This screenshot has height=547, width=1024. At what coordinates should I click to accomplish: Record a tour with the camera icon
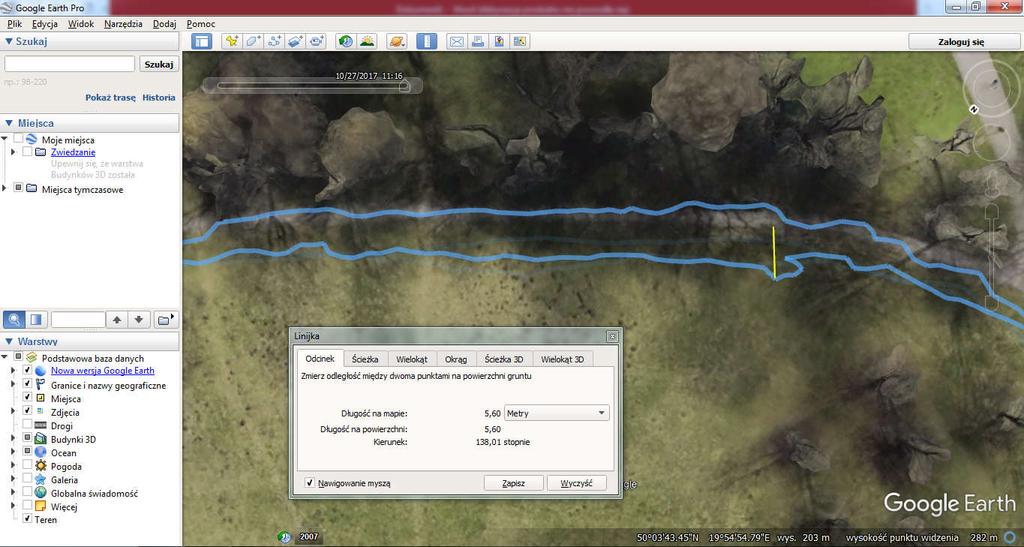317,41
